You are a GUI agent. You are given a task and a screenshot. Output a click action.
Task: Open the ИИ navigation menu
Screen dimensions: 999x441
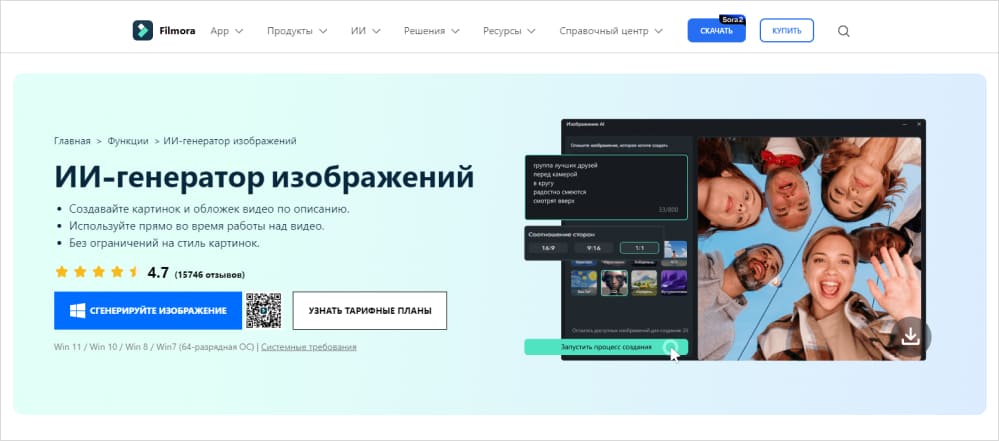coord(366,31)
